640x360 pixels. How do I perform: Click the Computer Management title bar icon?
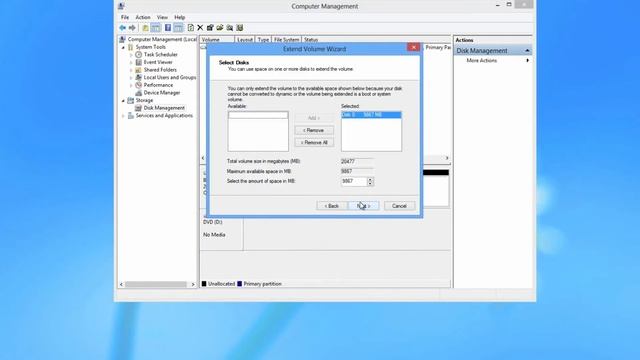pyautogui.click(x=121, y=6)
